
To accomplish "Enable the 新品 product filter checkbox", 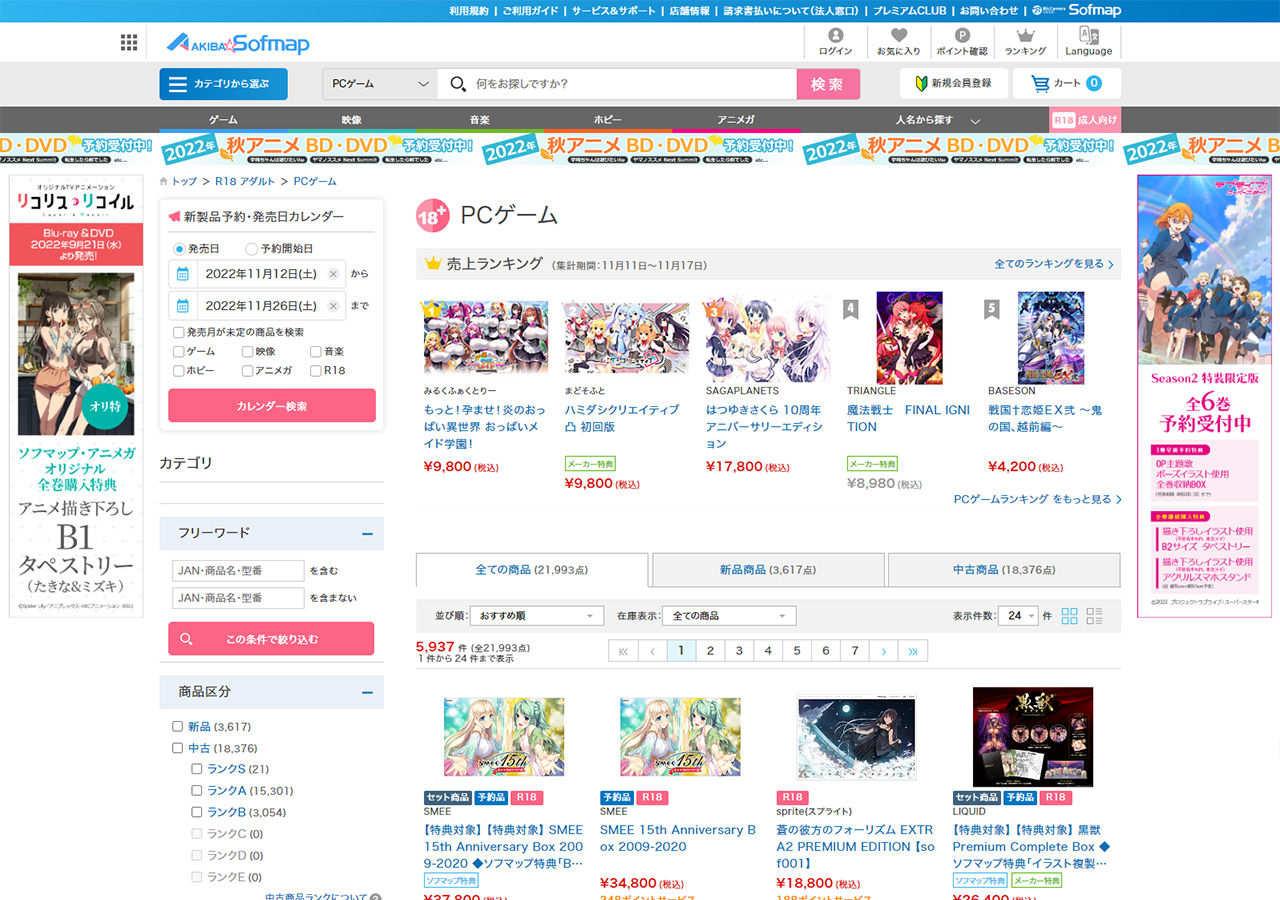I will [x=178, y=727].
